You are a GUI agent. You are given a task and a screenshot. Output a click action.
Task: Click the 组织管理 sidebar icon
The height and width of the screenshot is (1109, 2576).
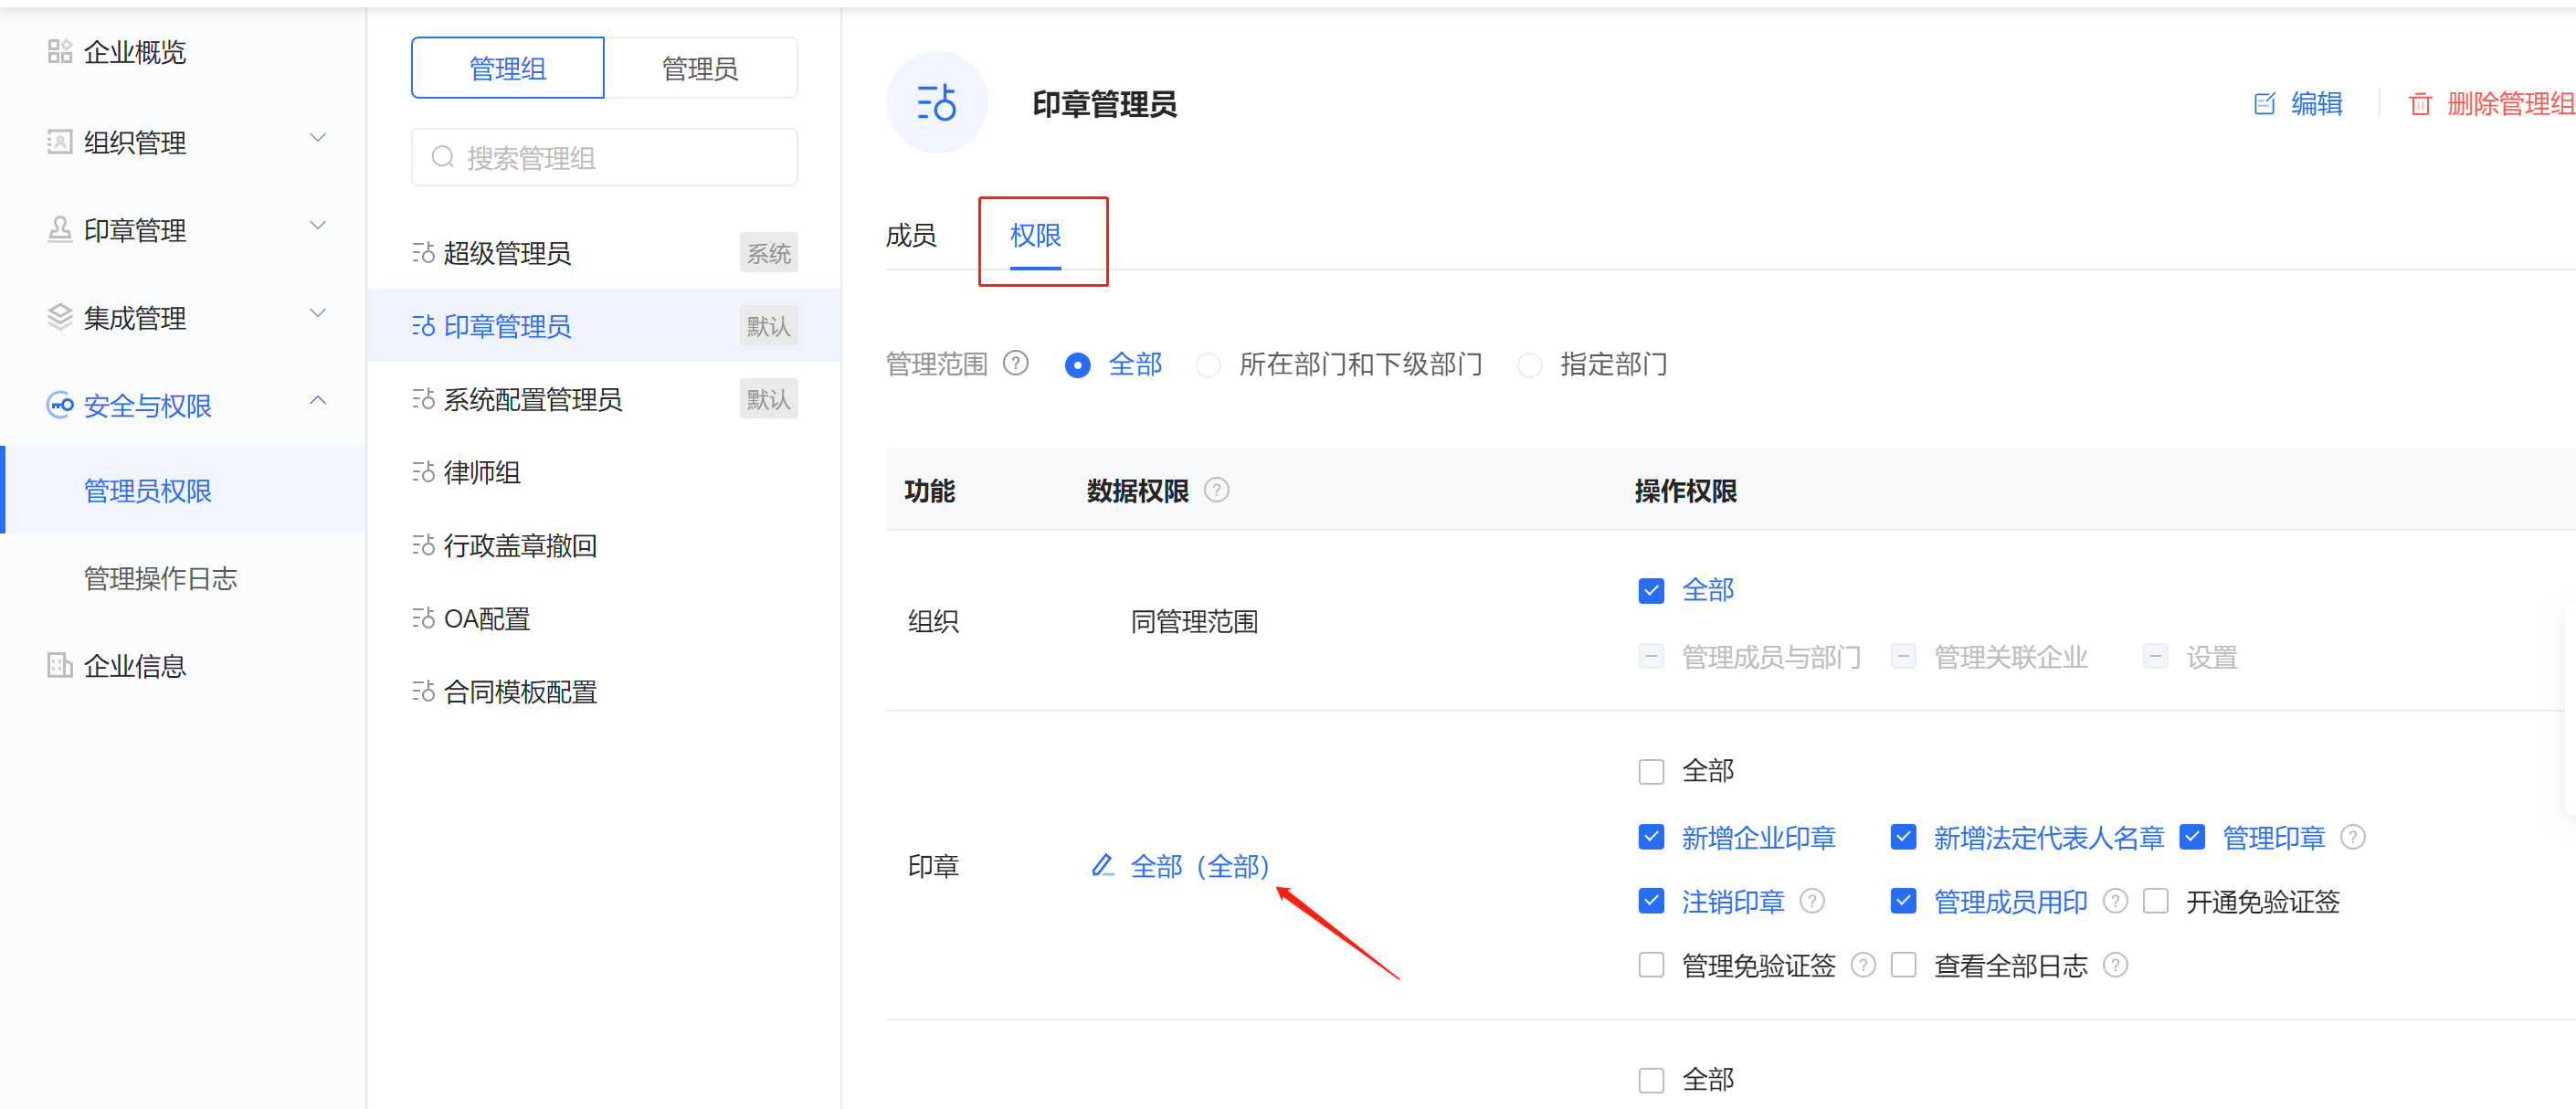(60, 142)
